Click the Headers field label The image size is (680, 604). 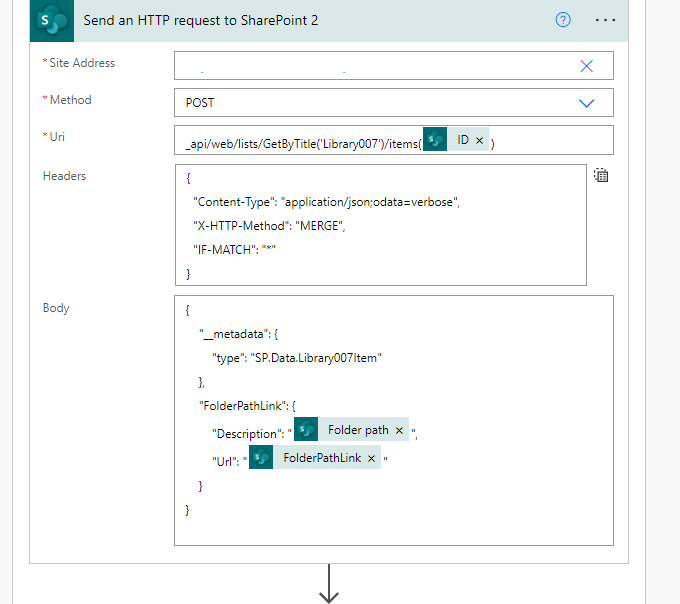pyautogui.click(x=64, y=176)
